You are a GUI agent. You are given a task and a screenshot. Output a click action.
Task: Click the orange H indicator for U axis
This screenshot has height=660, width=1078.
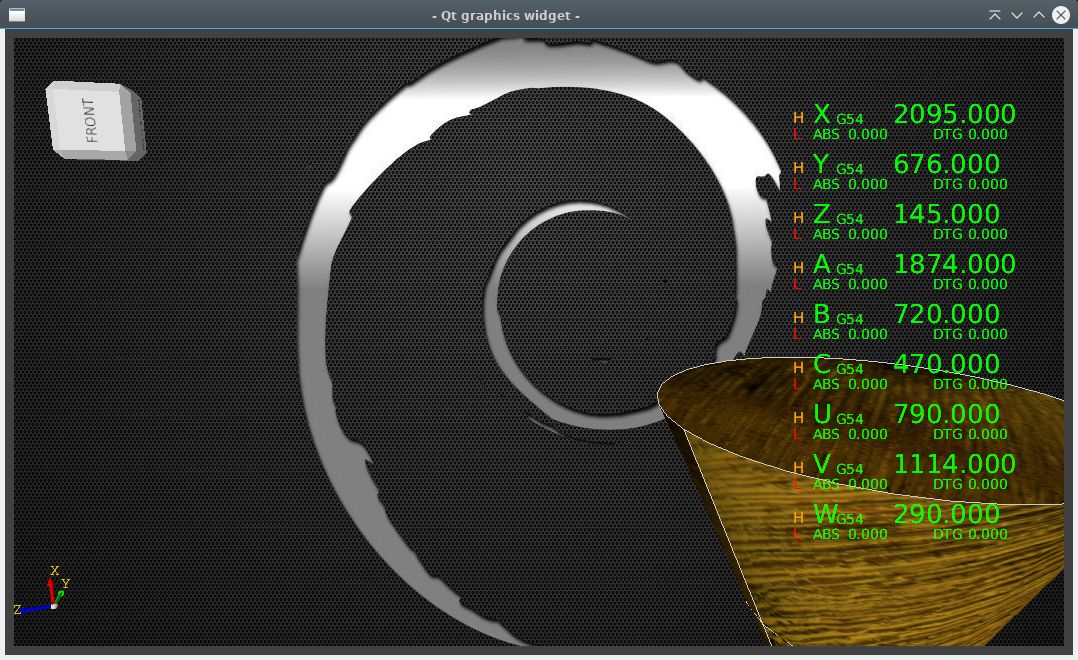pos(798,418)
